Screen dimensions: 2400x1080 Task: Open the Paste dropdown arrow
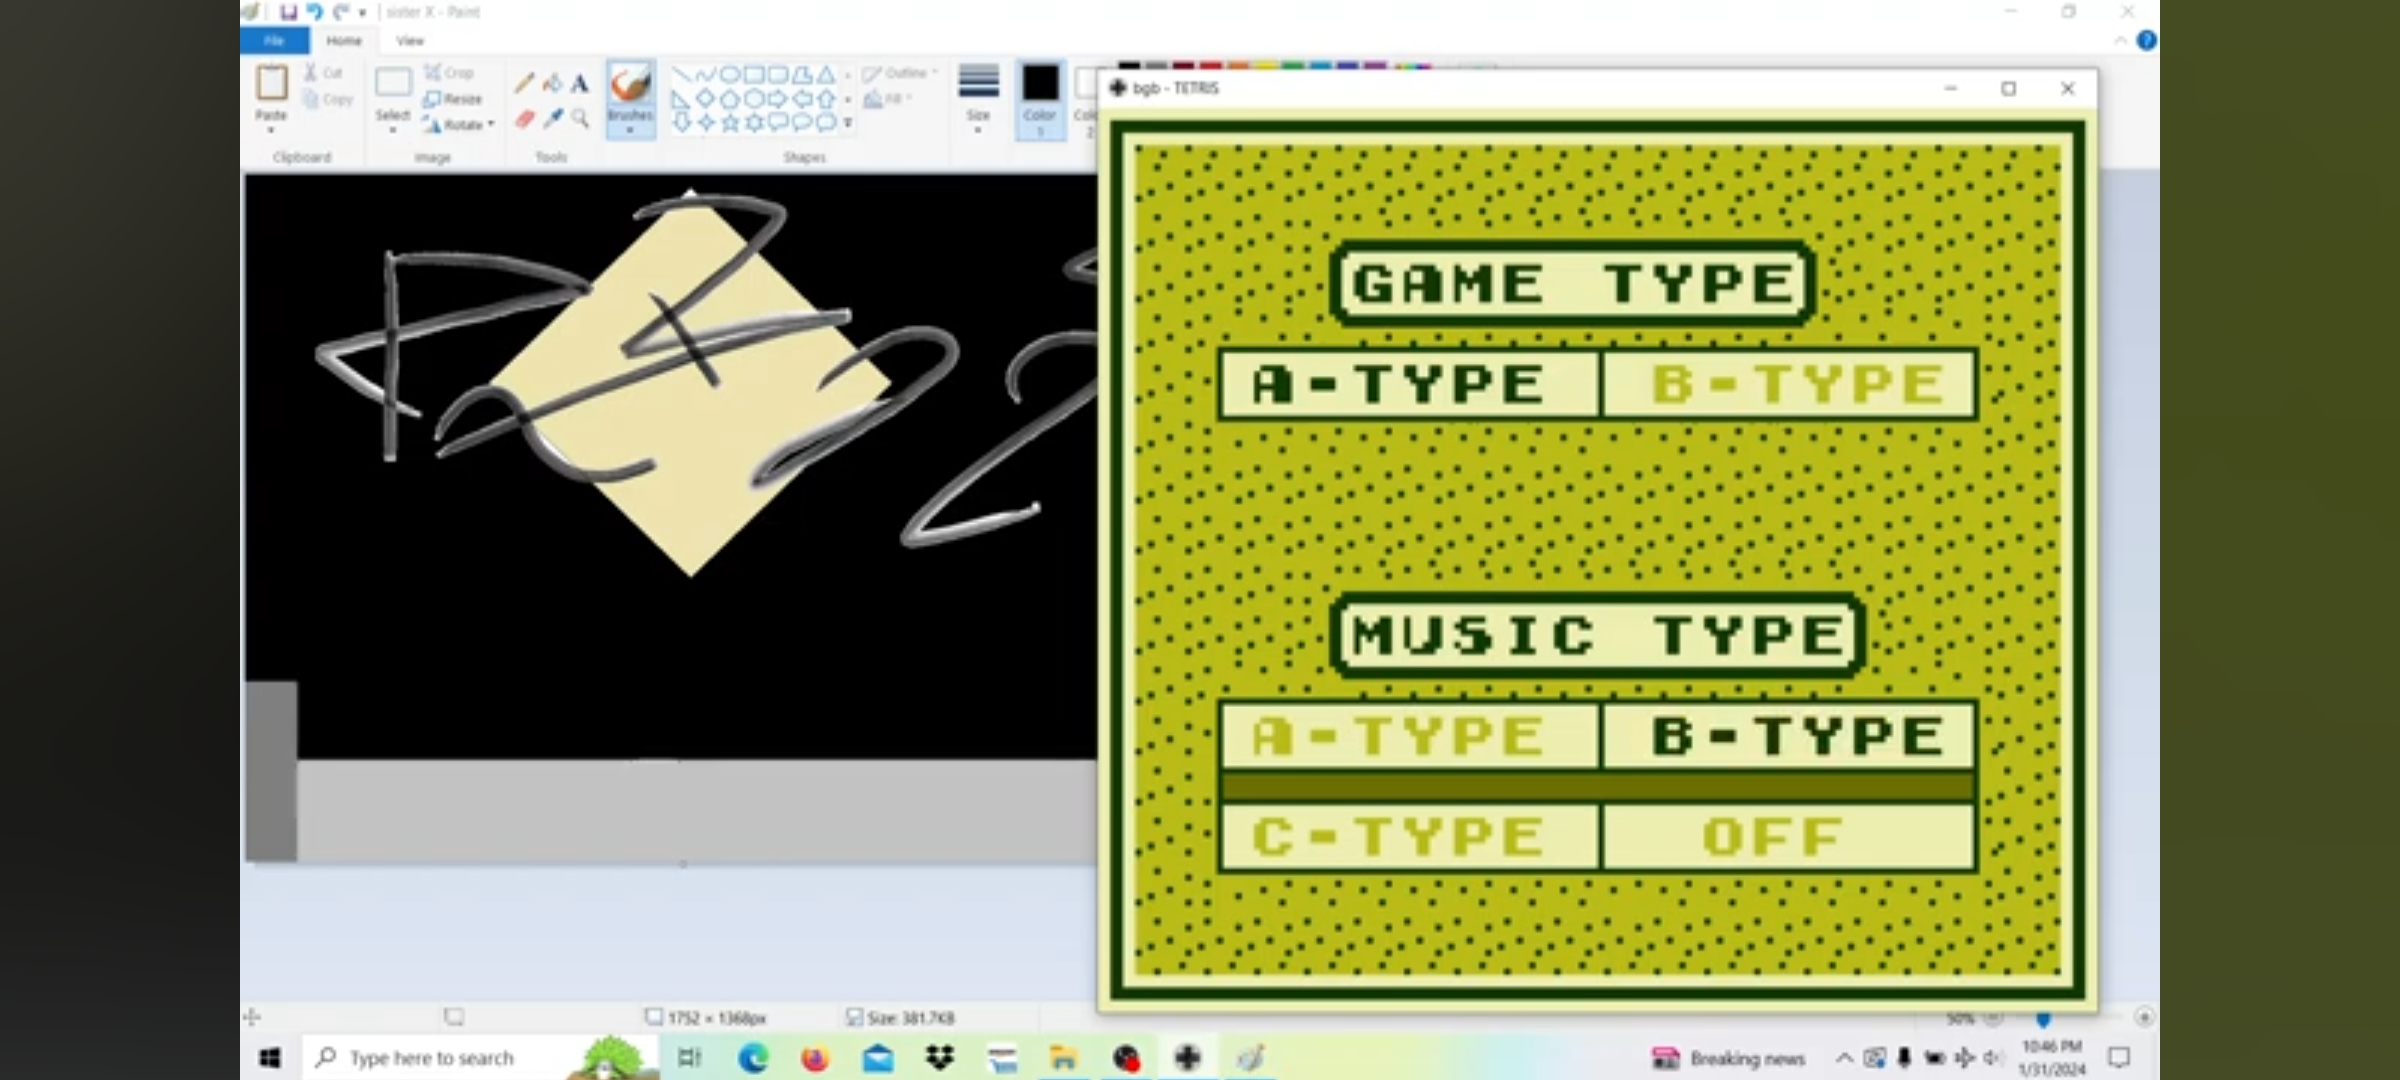(271, 130)
